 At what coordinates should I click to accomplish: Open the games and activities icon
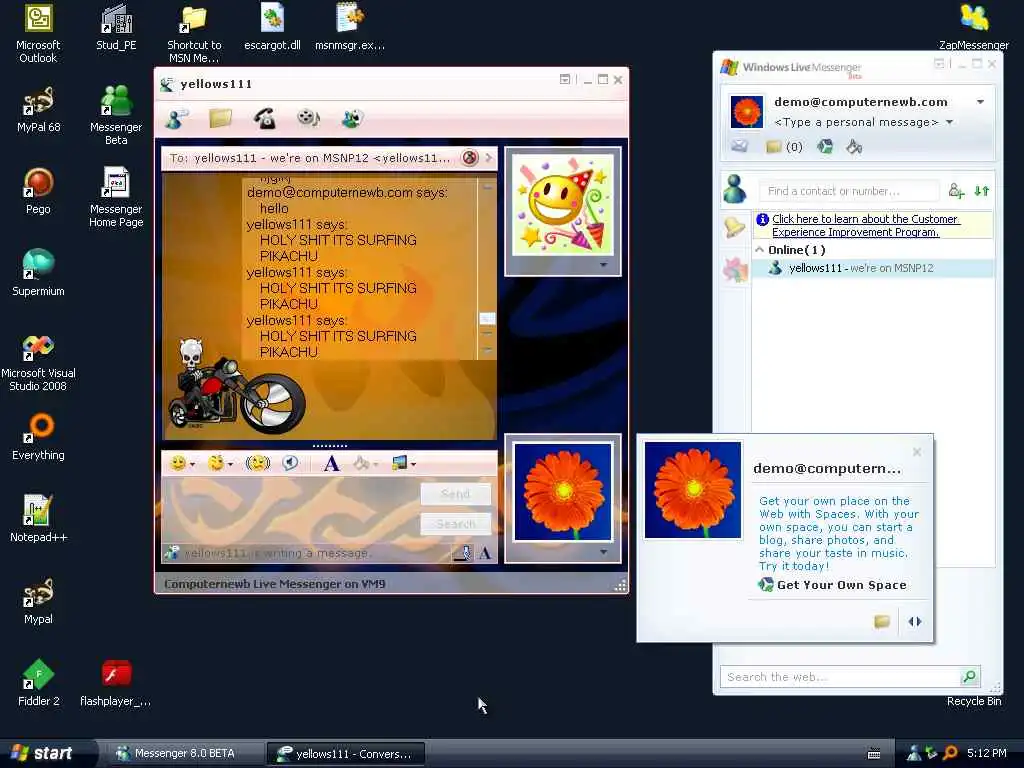[352, 119]
